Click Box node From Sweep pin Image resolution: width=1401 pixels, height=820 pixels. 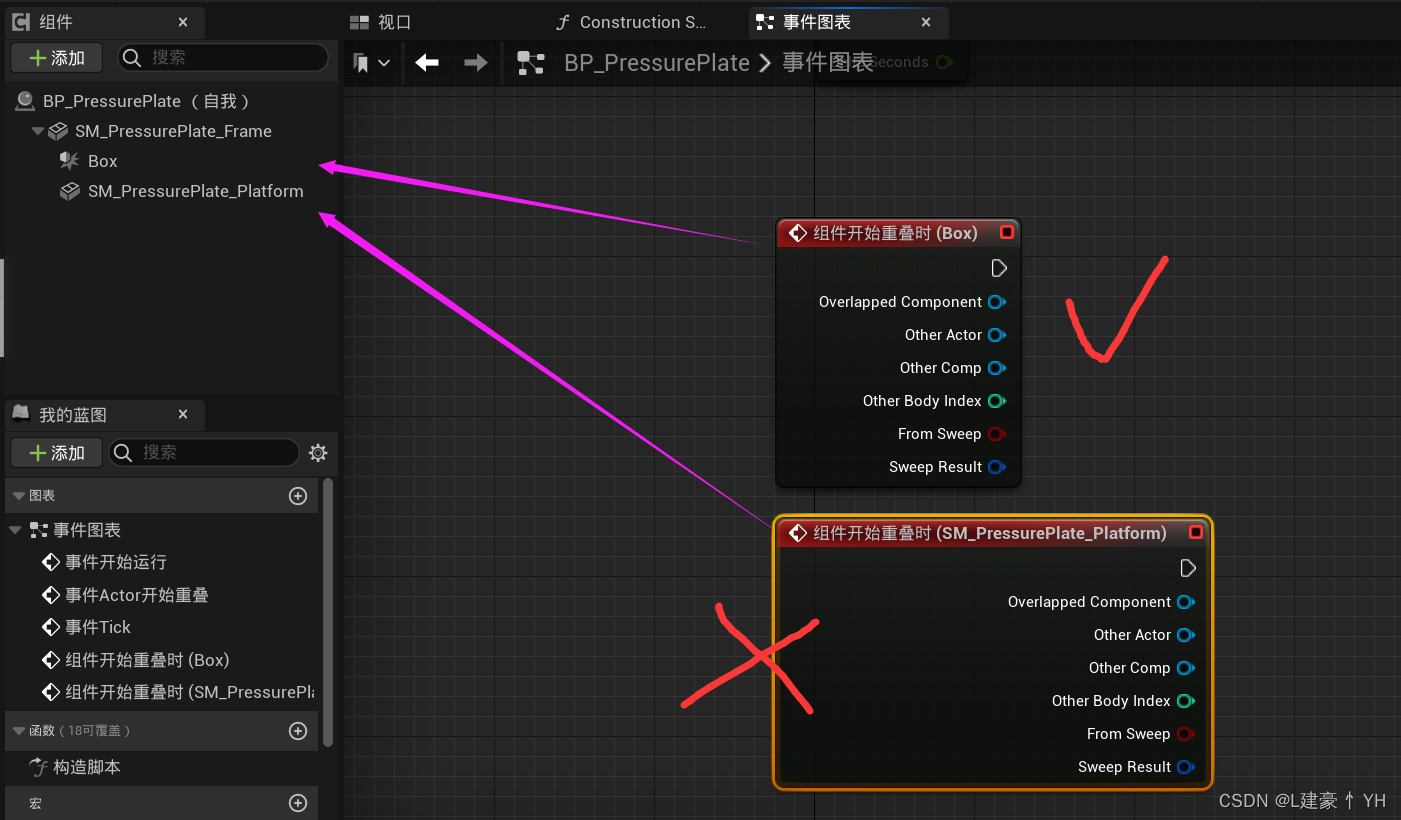[997, 434]
